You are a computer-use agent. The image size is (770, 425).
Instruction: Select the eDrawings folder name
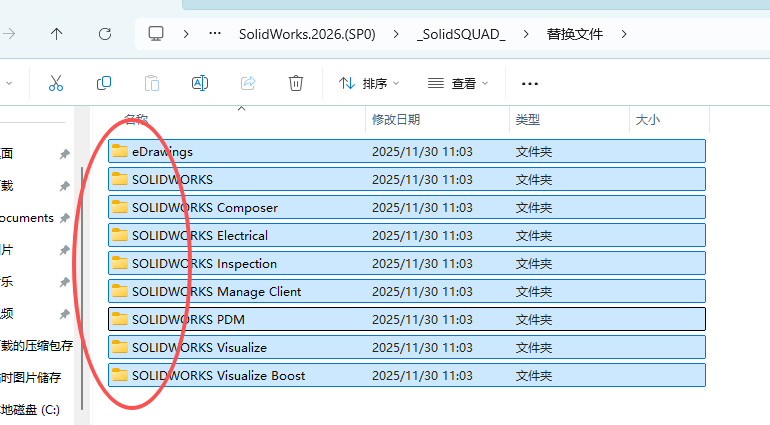coord(162,151)
